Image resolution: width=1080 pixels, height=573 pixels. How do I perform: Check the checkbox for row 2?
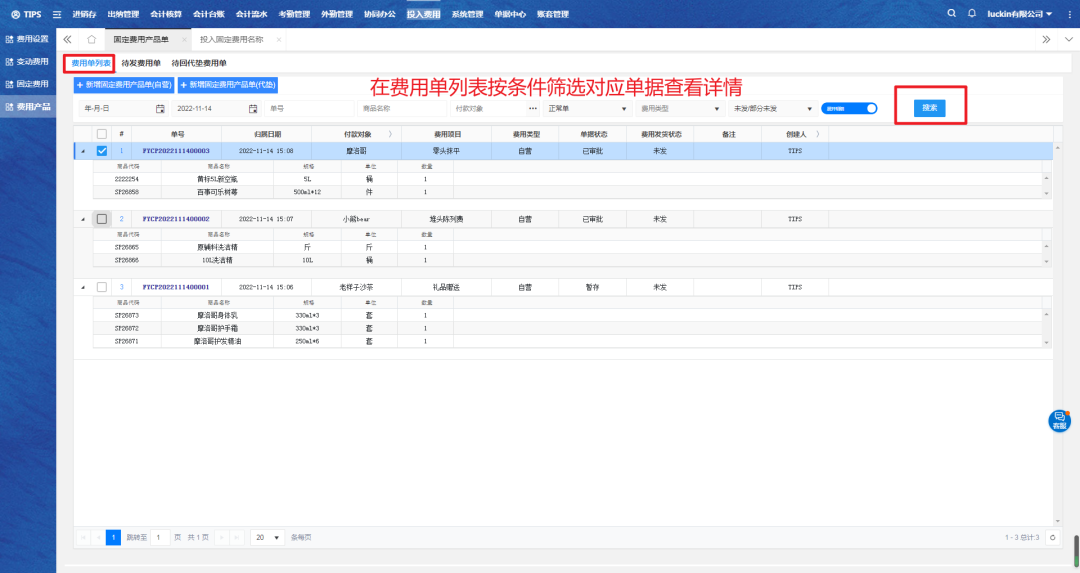(101, 218)
